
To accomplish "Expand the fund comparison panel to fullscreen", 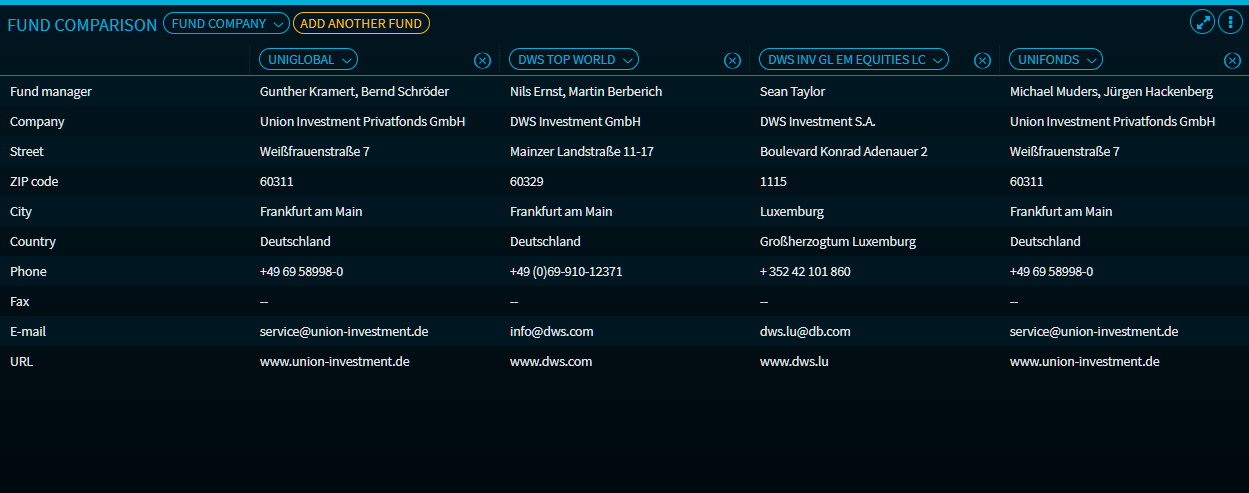I will coord(1202,22).
